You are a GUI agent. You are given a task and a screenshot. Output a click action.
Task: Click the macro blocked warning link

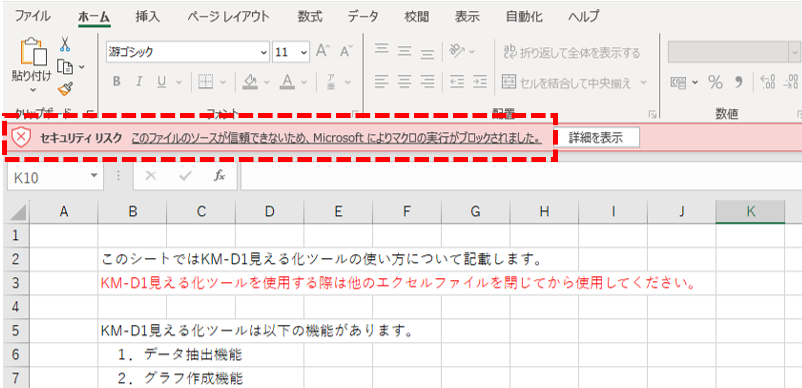(337, 138)
